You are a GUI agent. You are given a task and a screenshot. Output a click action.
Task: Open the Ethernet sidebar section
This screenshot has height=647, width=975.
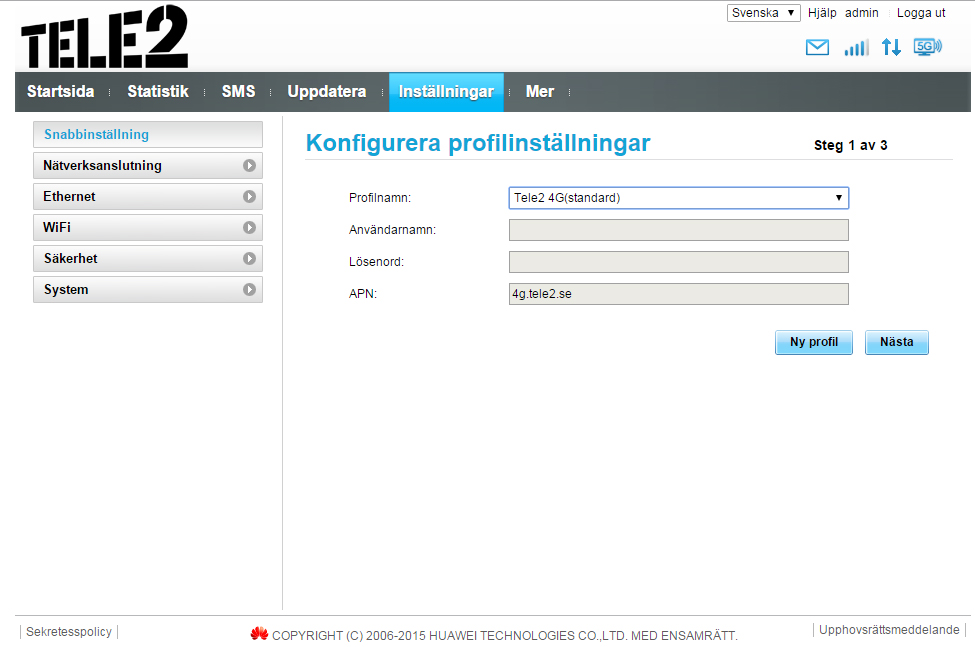coord(148,196)
